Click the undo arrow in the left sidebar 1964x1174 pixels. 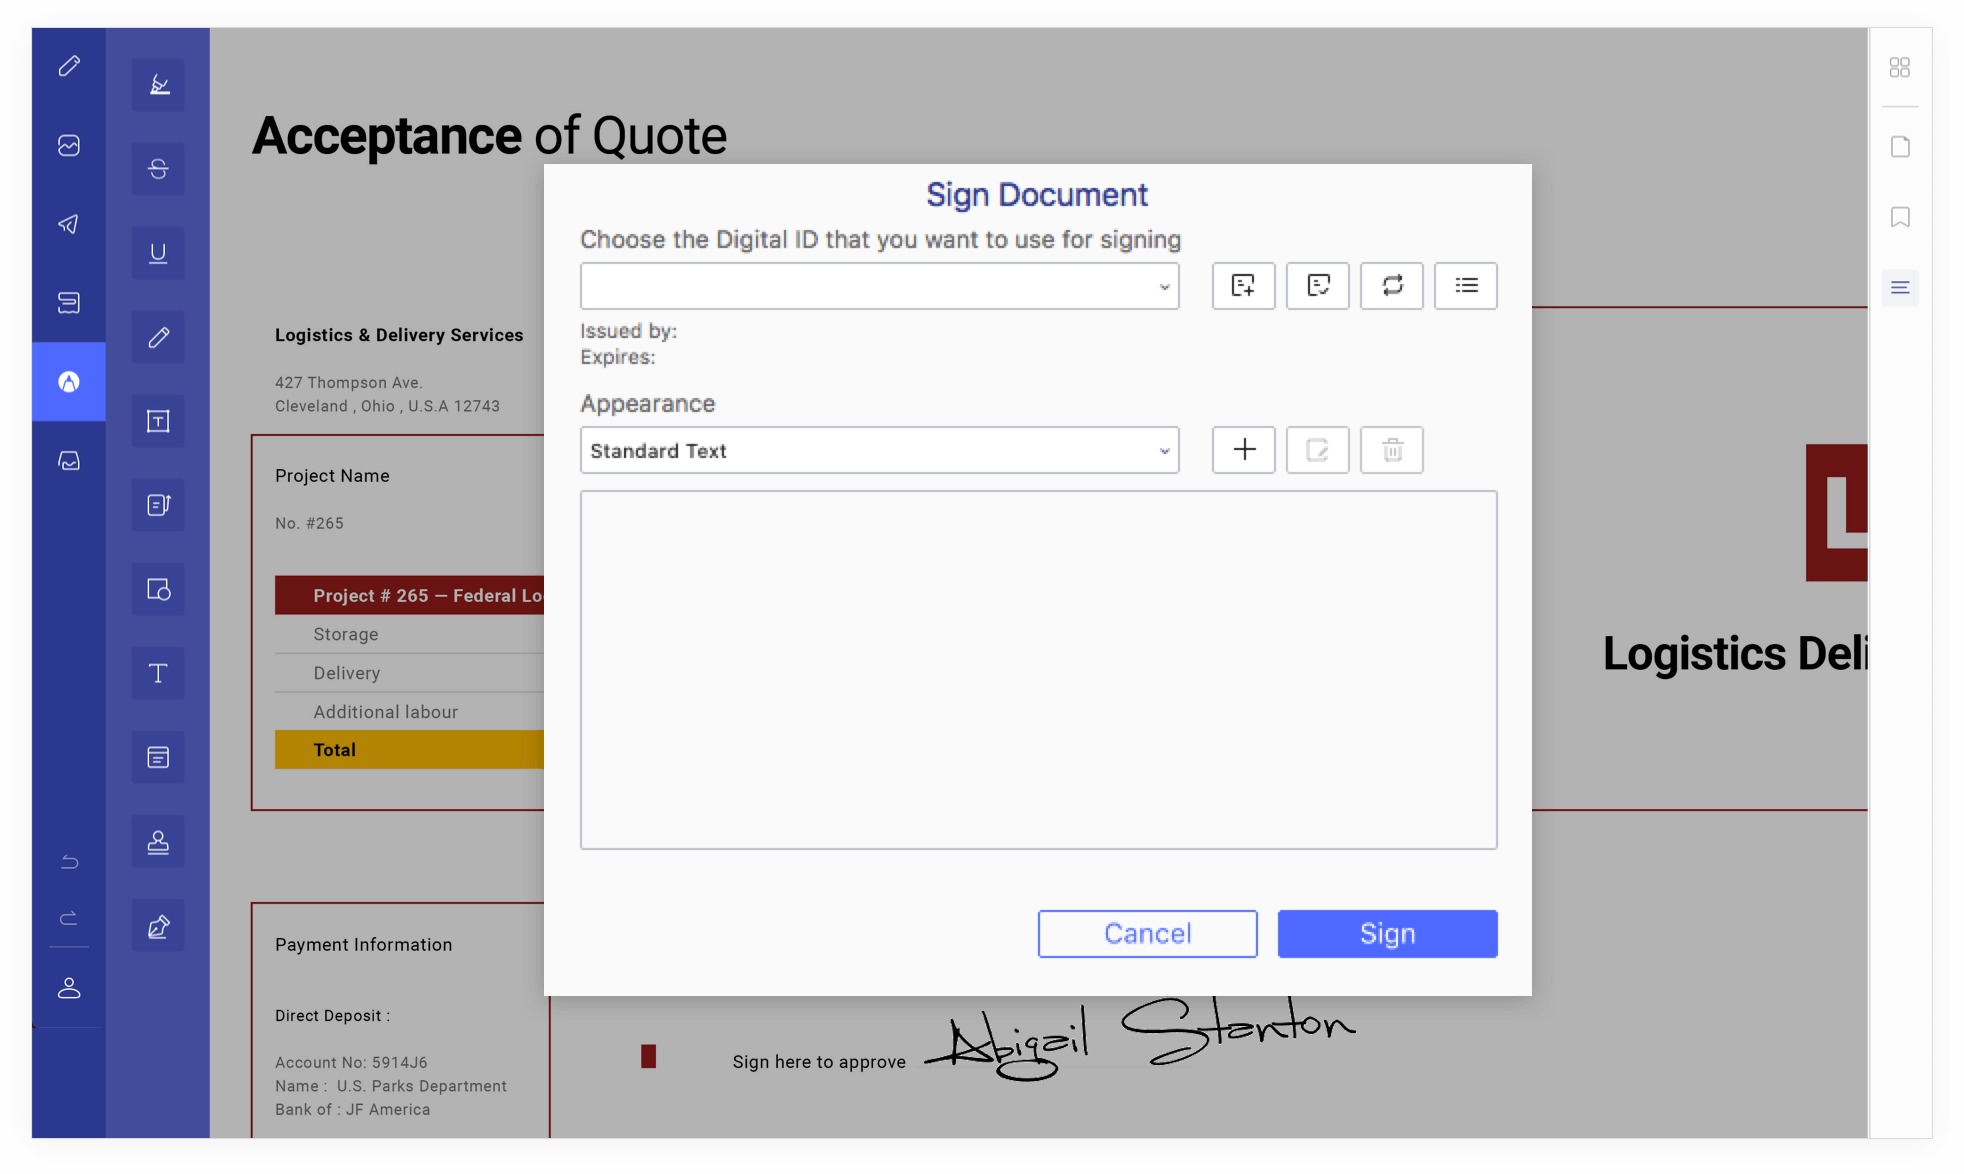(x=69, y=861)
